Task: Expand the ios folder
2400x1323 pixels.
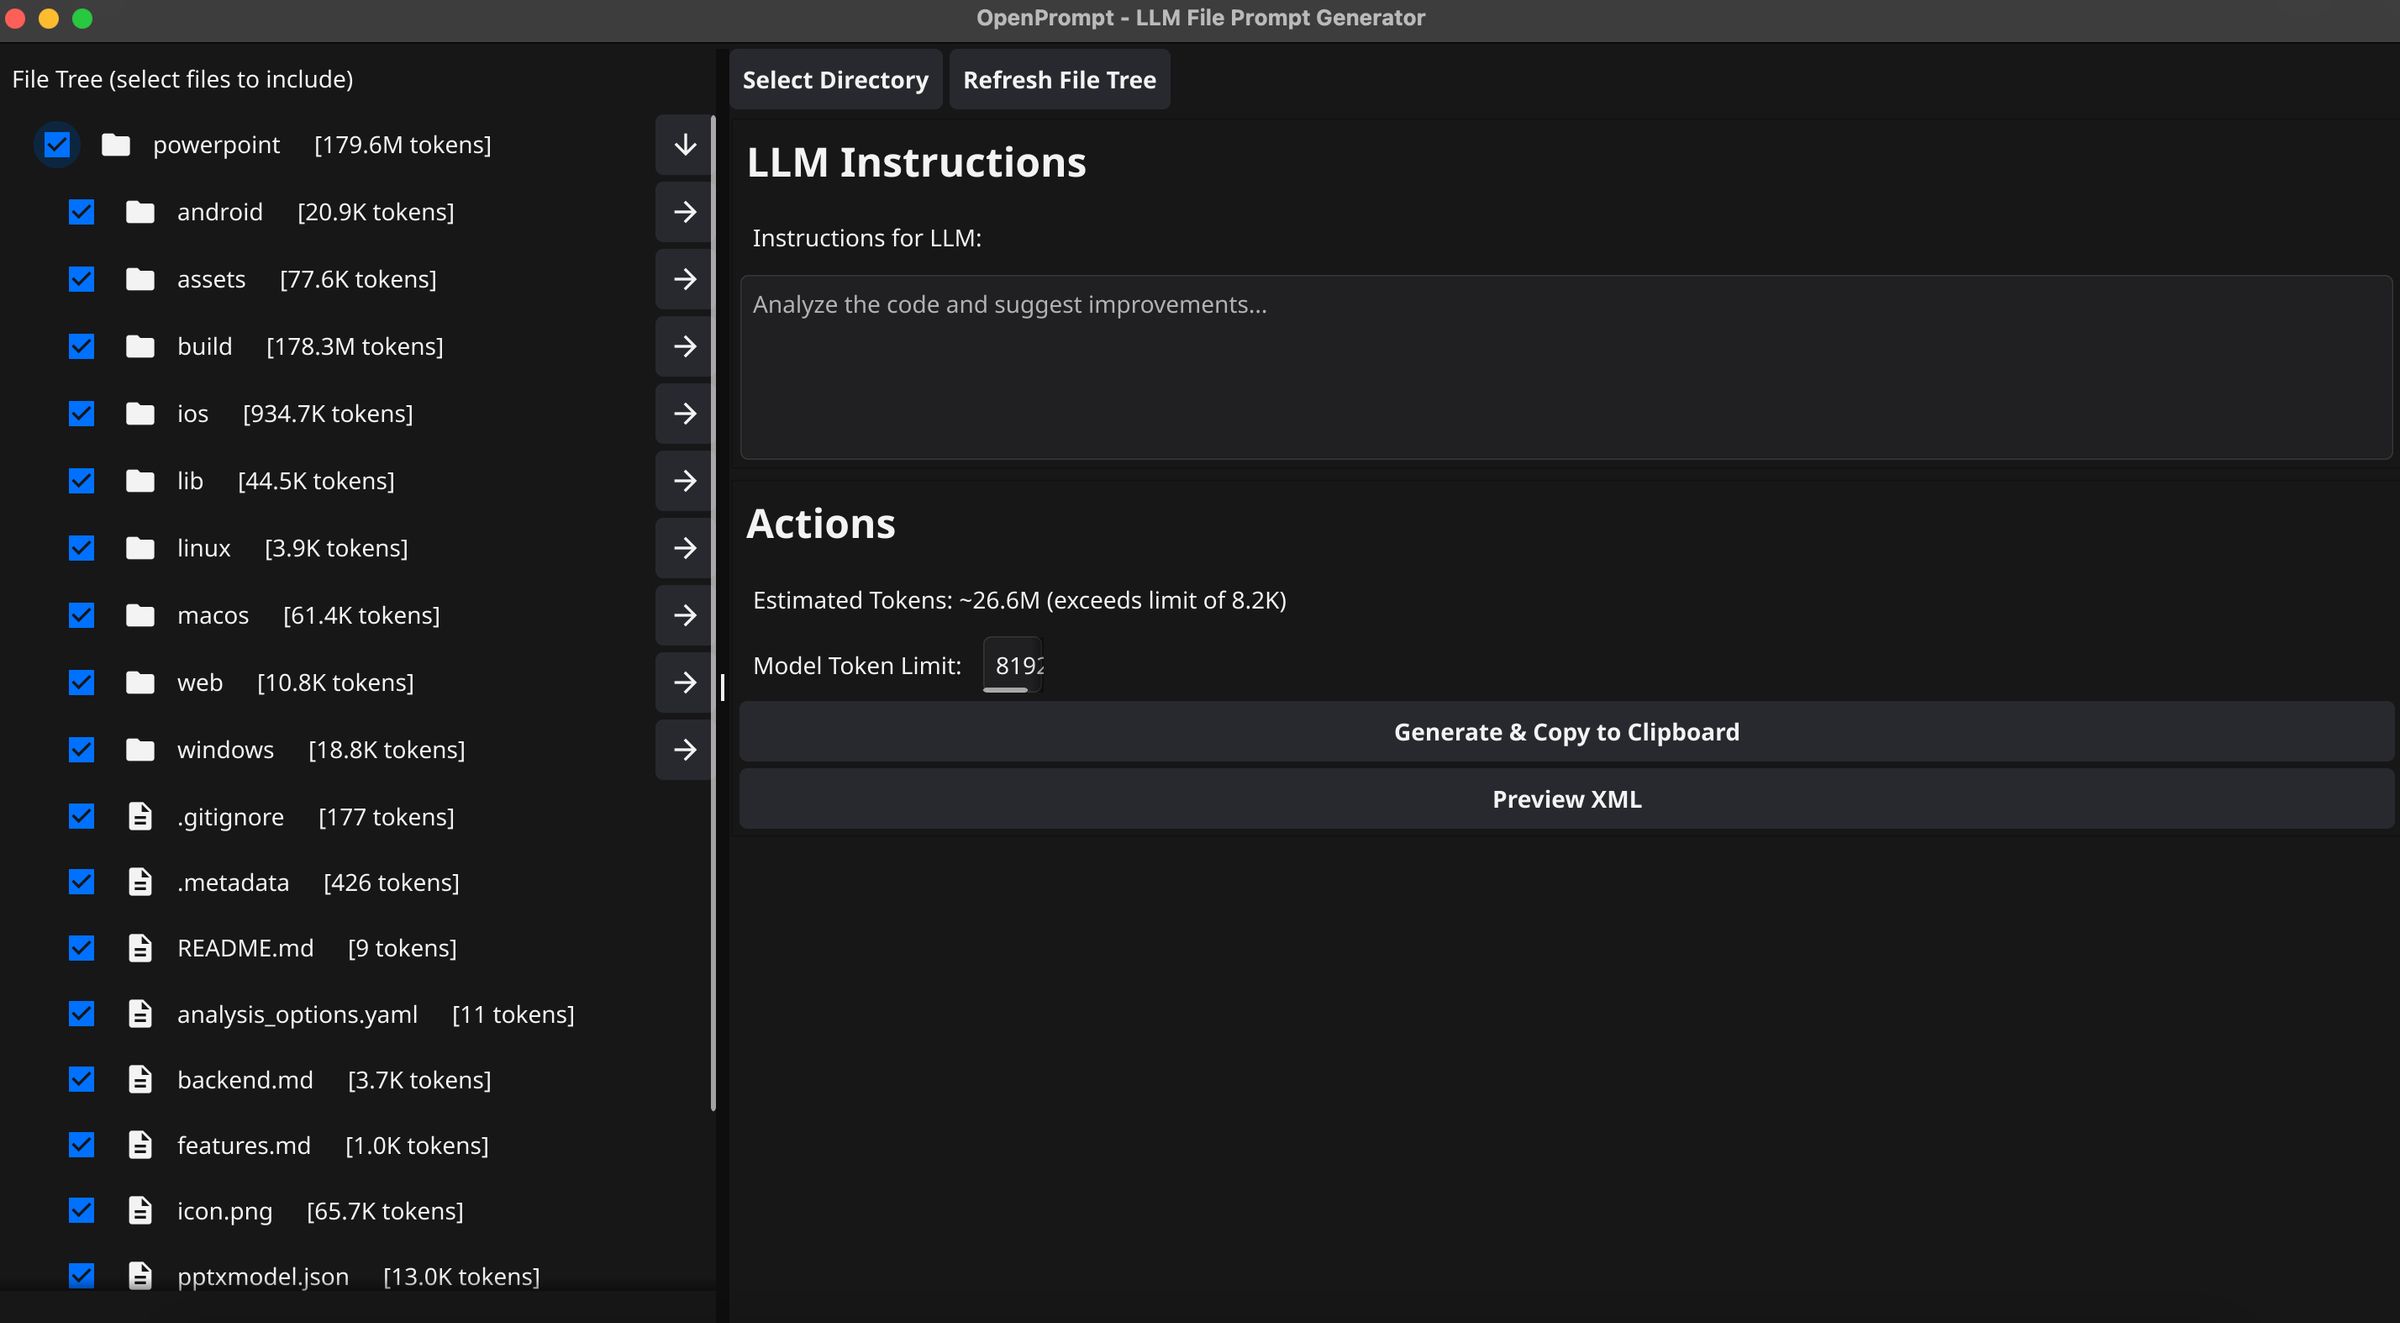Action: point(683,413)
